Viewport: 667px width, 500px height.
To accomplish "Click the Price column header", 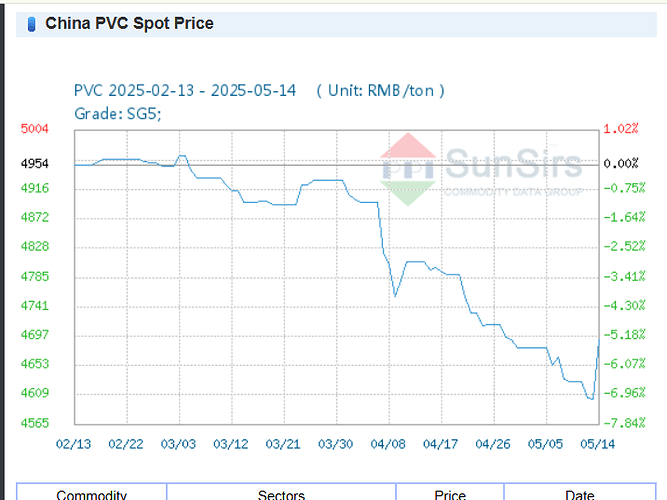I will (x=450, y=494).
